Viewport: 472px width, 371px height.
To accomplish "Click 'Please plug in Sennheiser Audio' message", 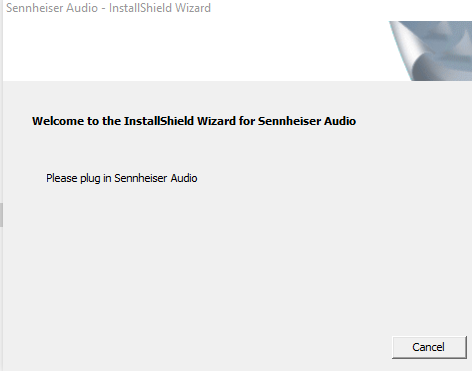I will coord(122,178).
